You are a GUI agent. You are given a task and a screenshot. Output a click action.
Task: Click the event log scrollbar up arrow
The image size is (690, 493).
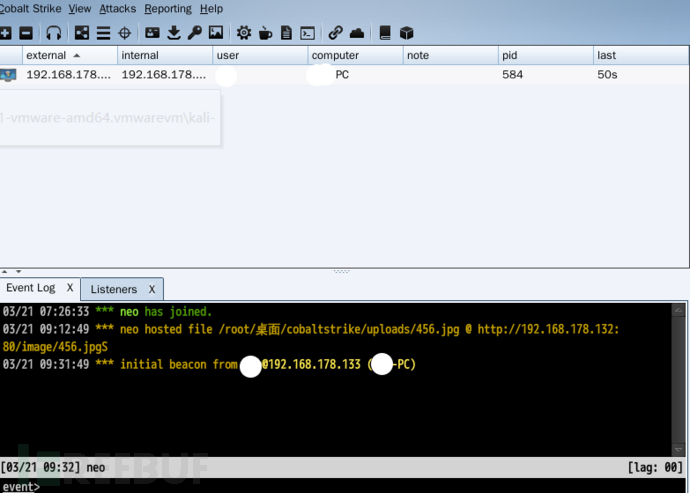coord(678,310)
